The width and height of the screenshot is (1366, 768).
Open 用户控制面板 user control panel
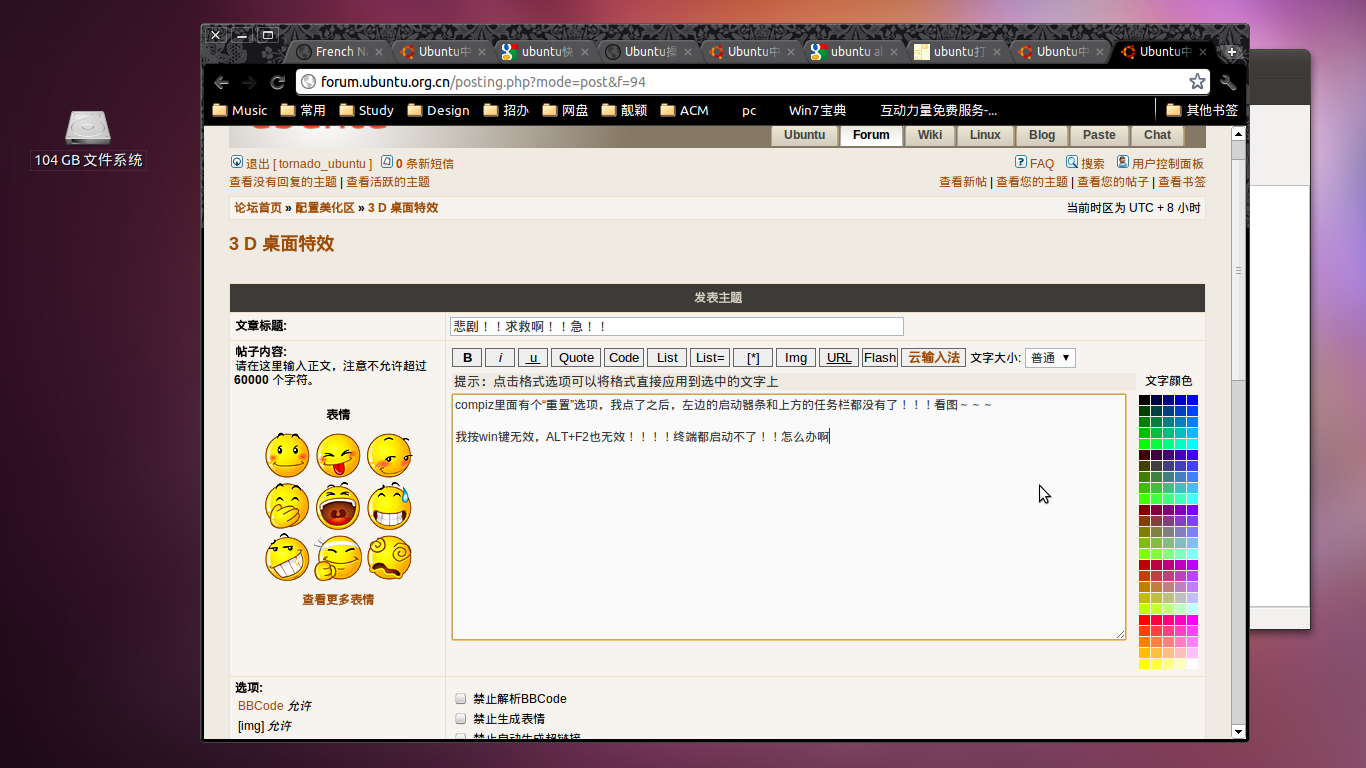click(1167, 163)
